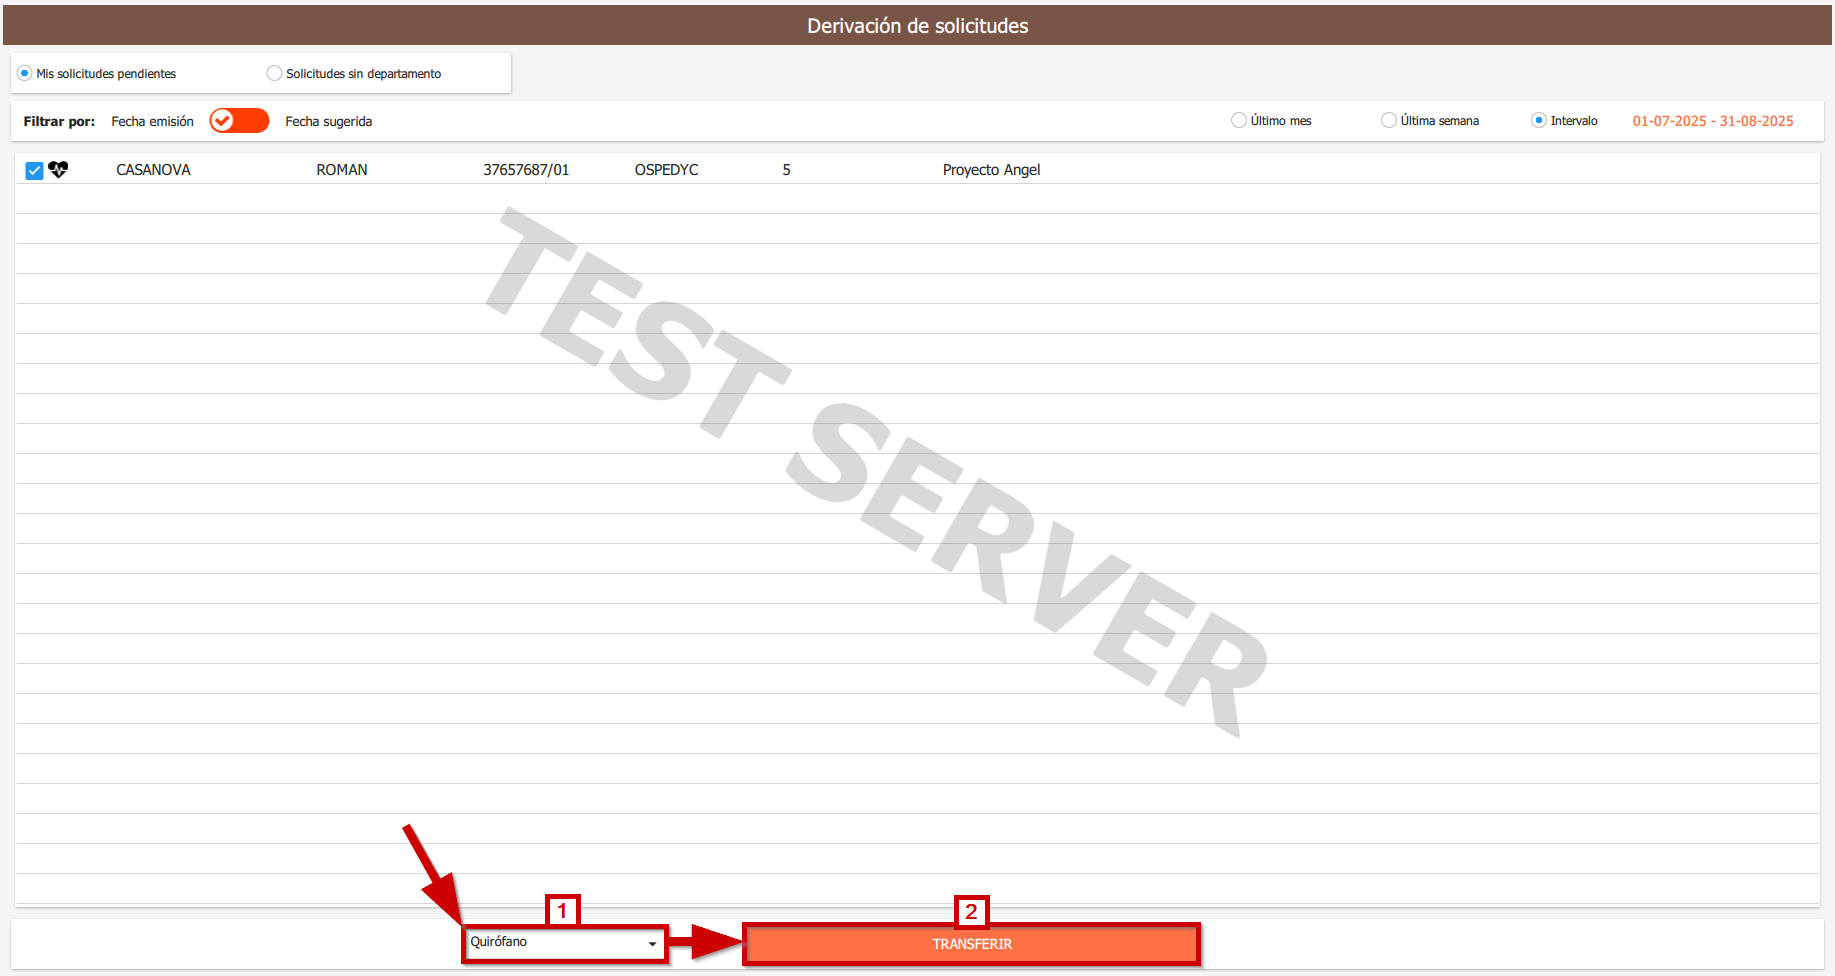The image size is (1835, 976).
Task: Click the CASANOVA surname cell
Action: [x=153, y=170]
